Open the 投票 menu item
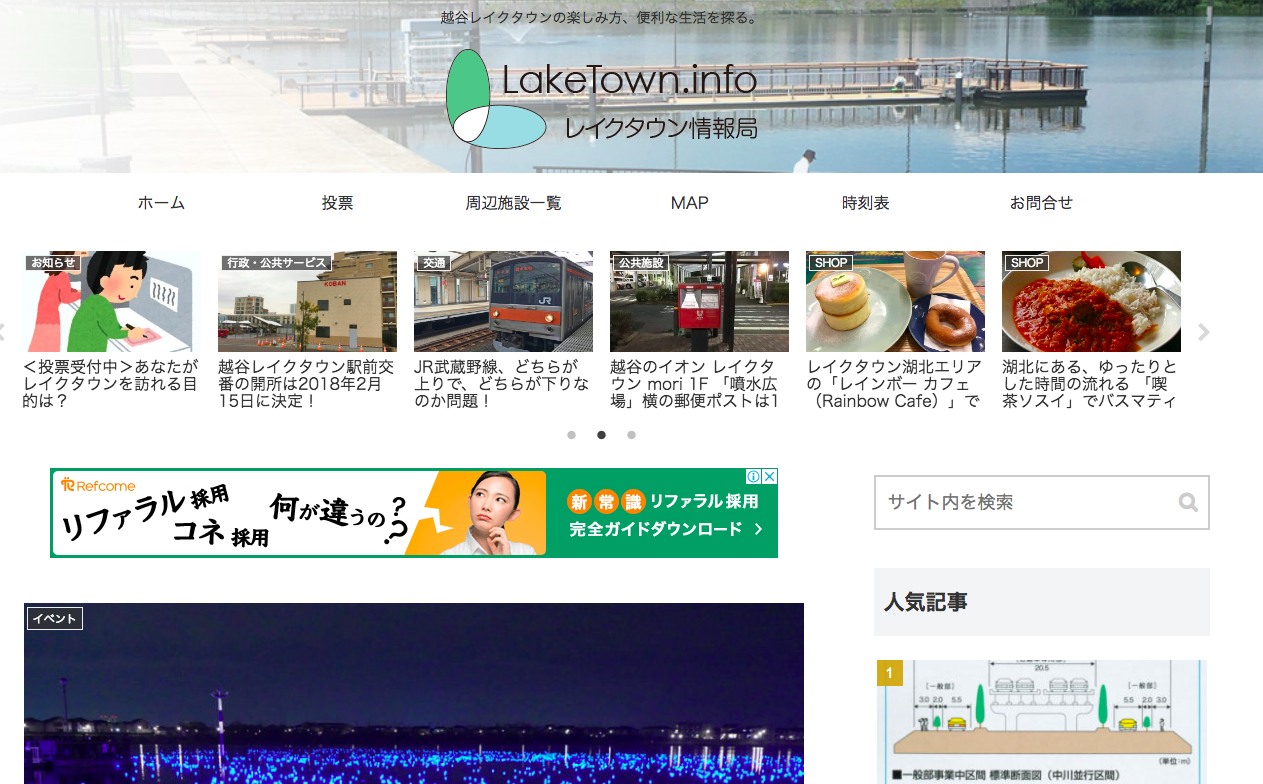 pos(337,203)
